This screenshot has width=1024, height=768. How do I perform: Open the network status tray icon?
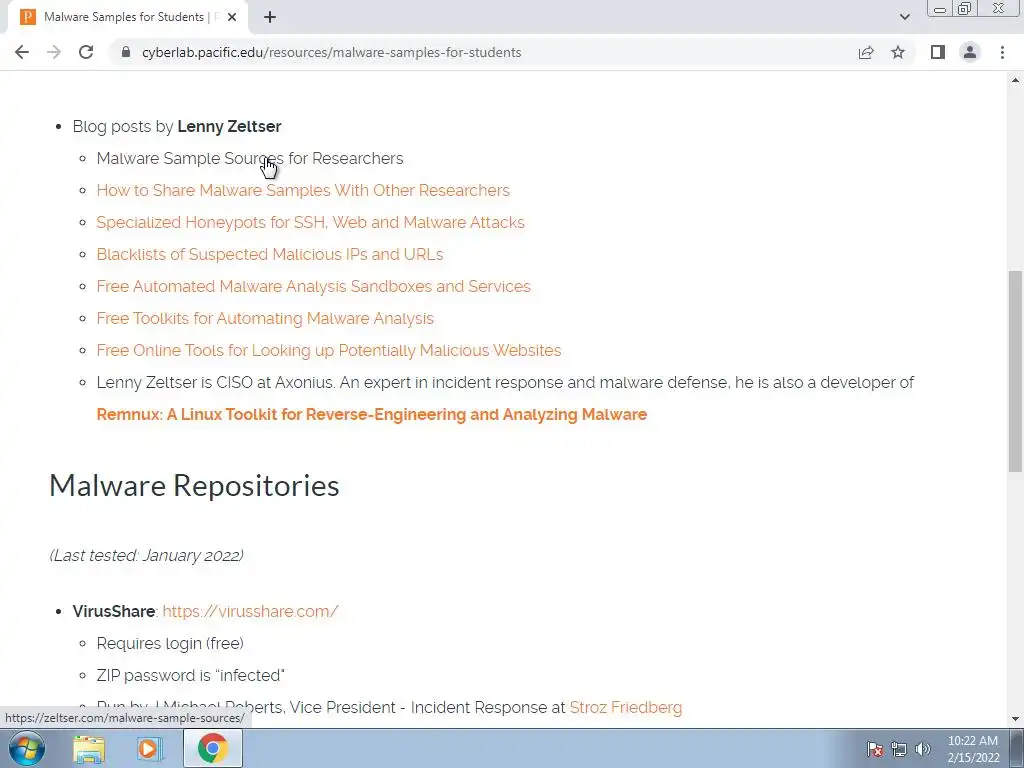pyautogui.click(x=899, y=749)
